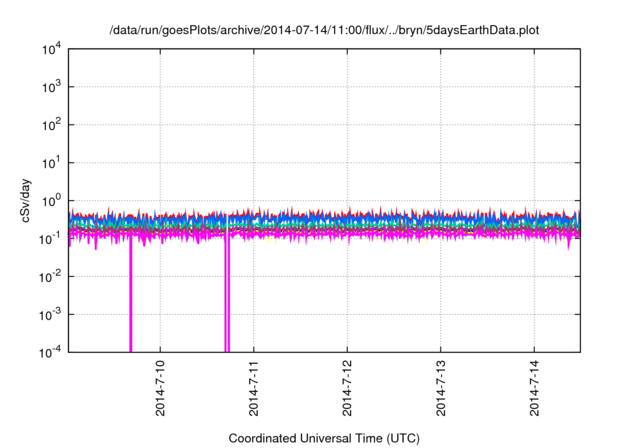The width and height of the screenshot is (640, 448).
Task: Click the 10^-4 y-axis tick label
Action: (51, 352)
